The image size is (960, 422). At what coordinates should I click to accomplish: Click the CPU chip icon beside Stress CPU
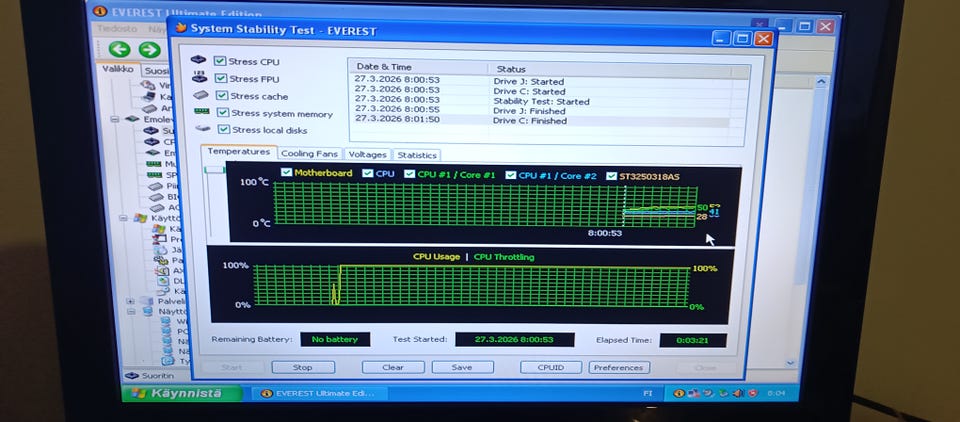coord(198,60)
